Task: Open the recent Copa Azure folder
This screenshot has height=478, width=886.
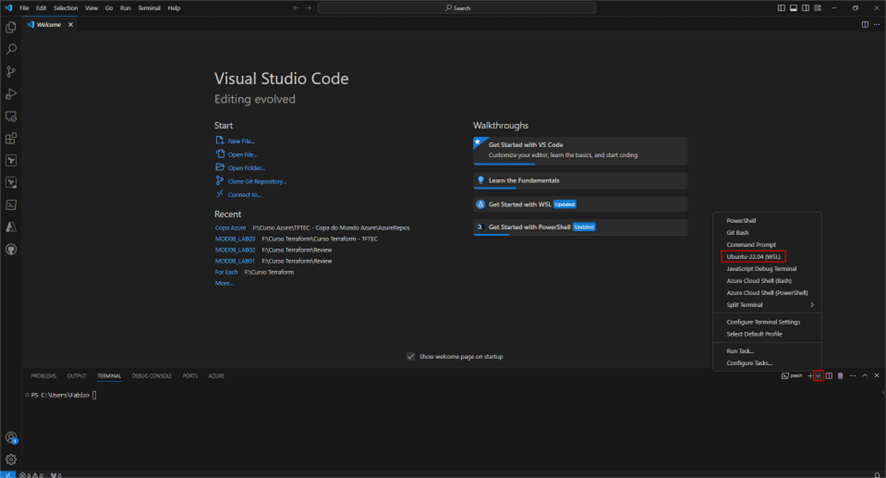Action: pyautogui.click(x=230, y=228)
